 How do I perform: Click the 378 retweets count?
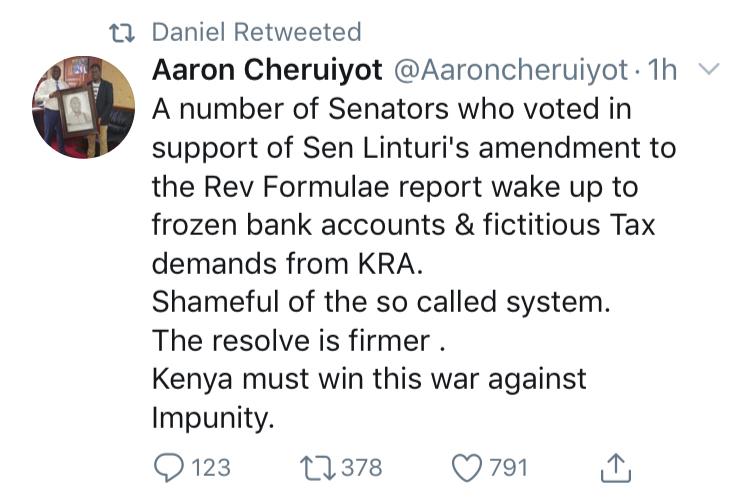[361, 467]
